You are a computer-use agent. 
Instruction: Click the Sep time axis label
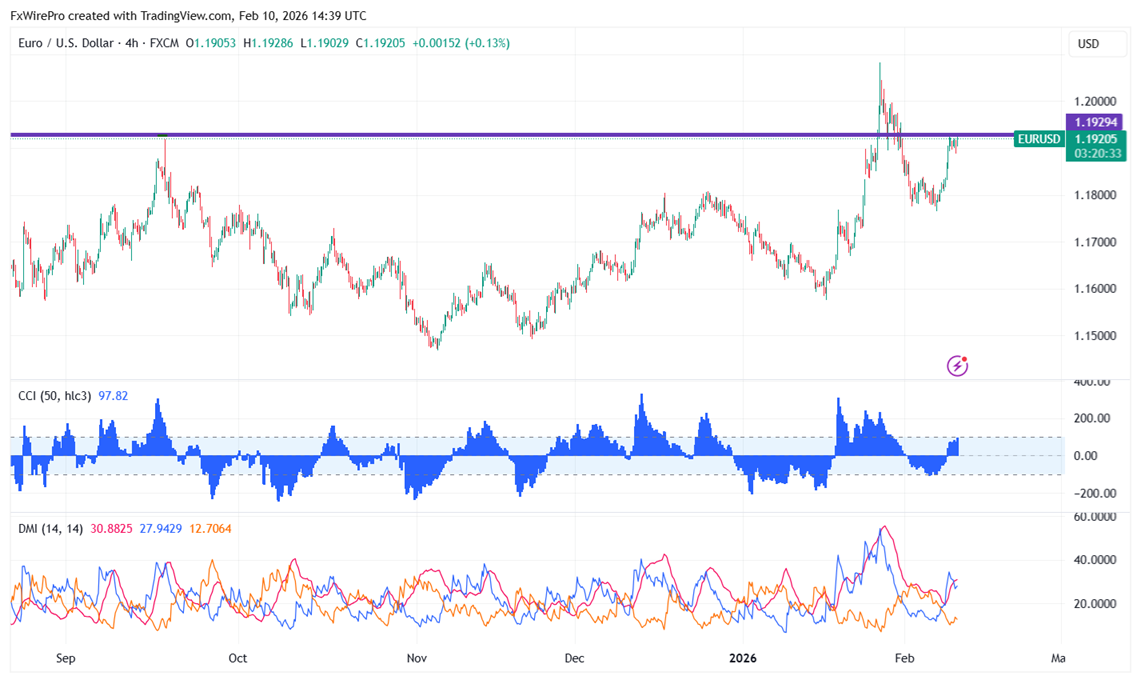click(x=65, y=658)
